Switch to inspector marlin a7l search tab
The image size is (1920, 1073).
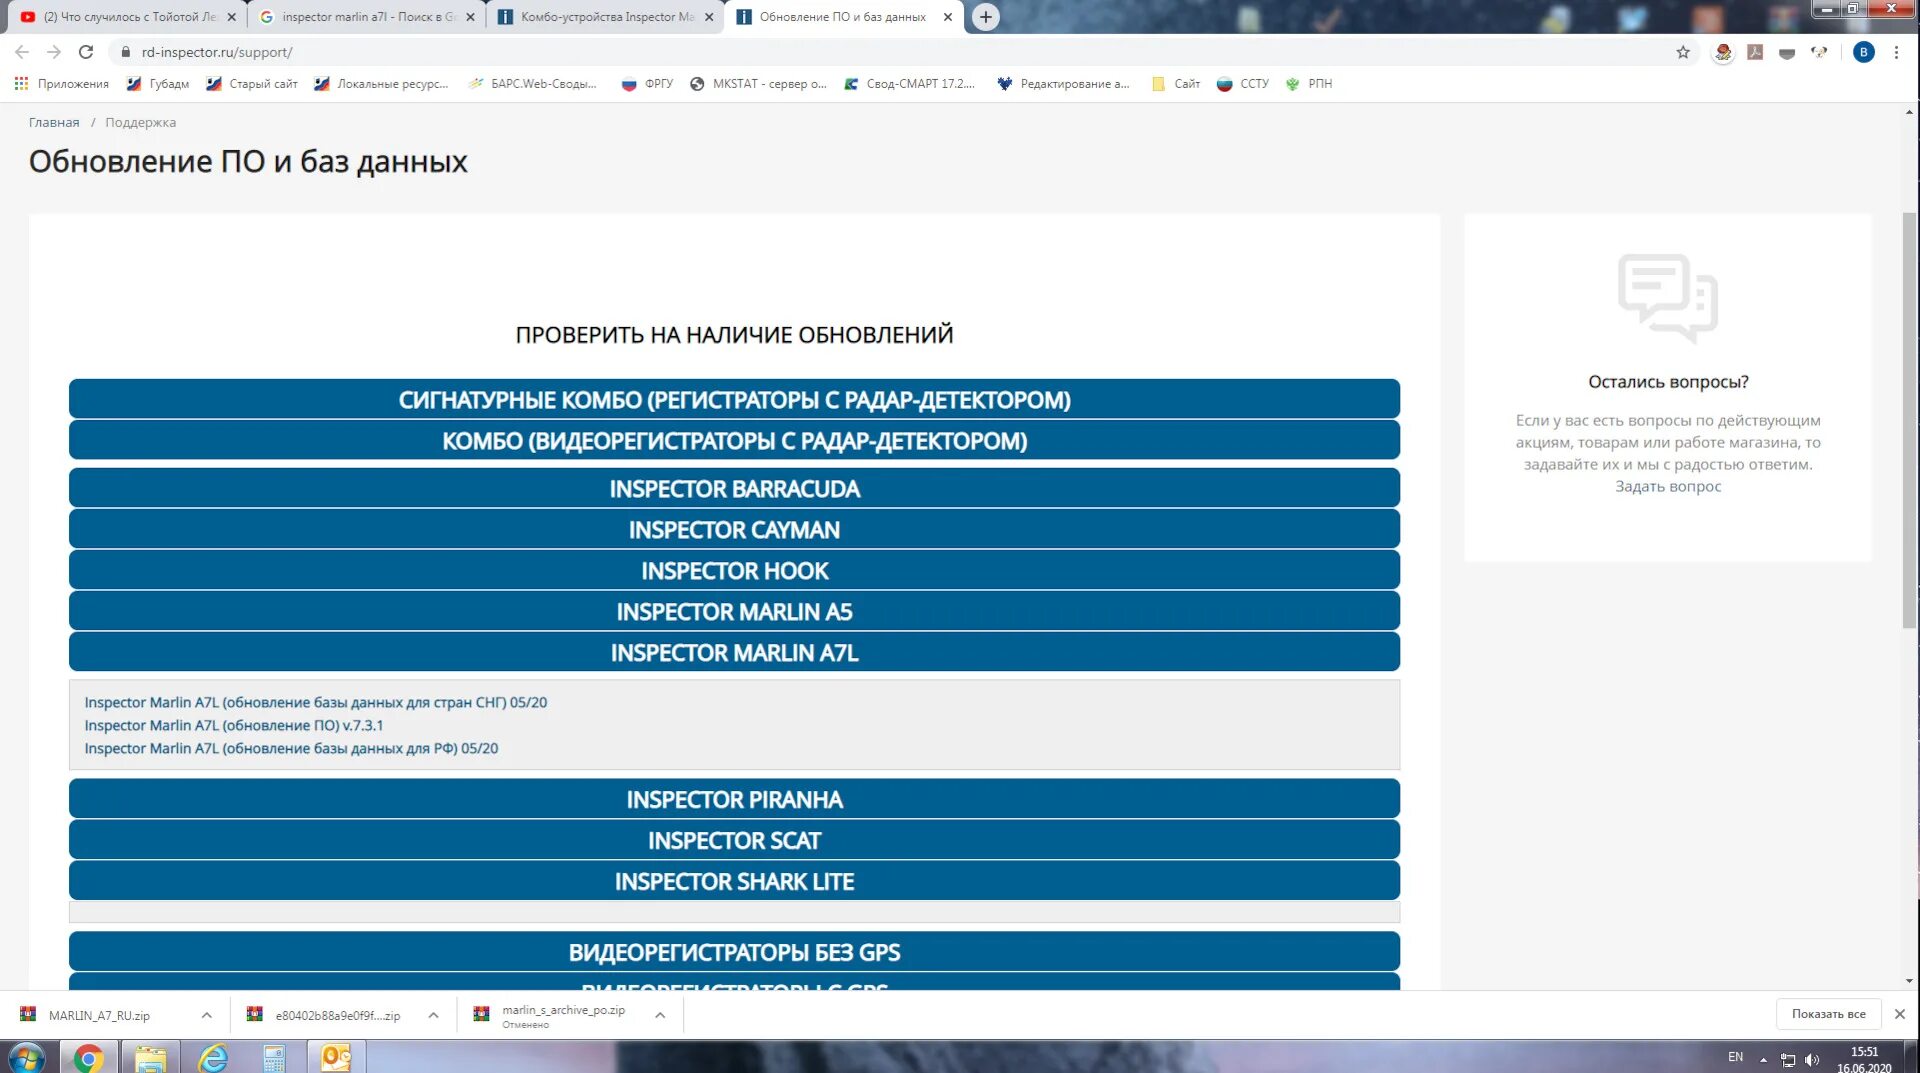[x=365, y=17]
